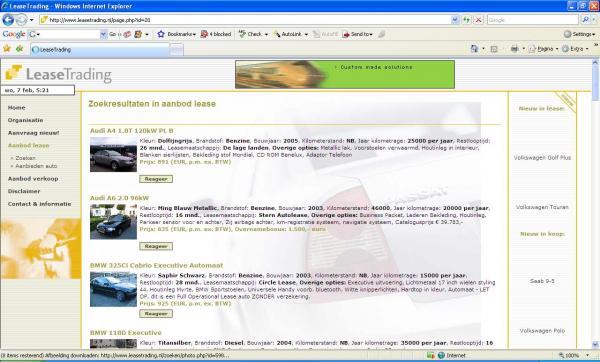
Task: Click the Bookmarks star icon
Action: pos(161,34)
